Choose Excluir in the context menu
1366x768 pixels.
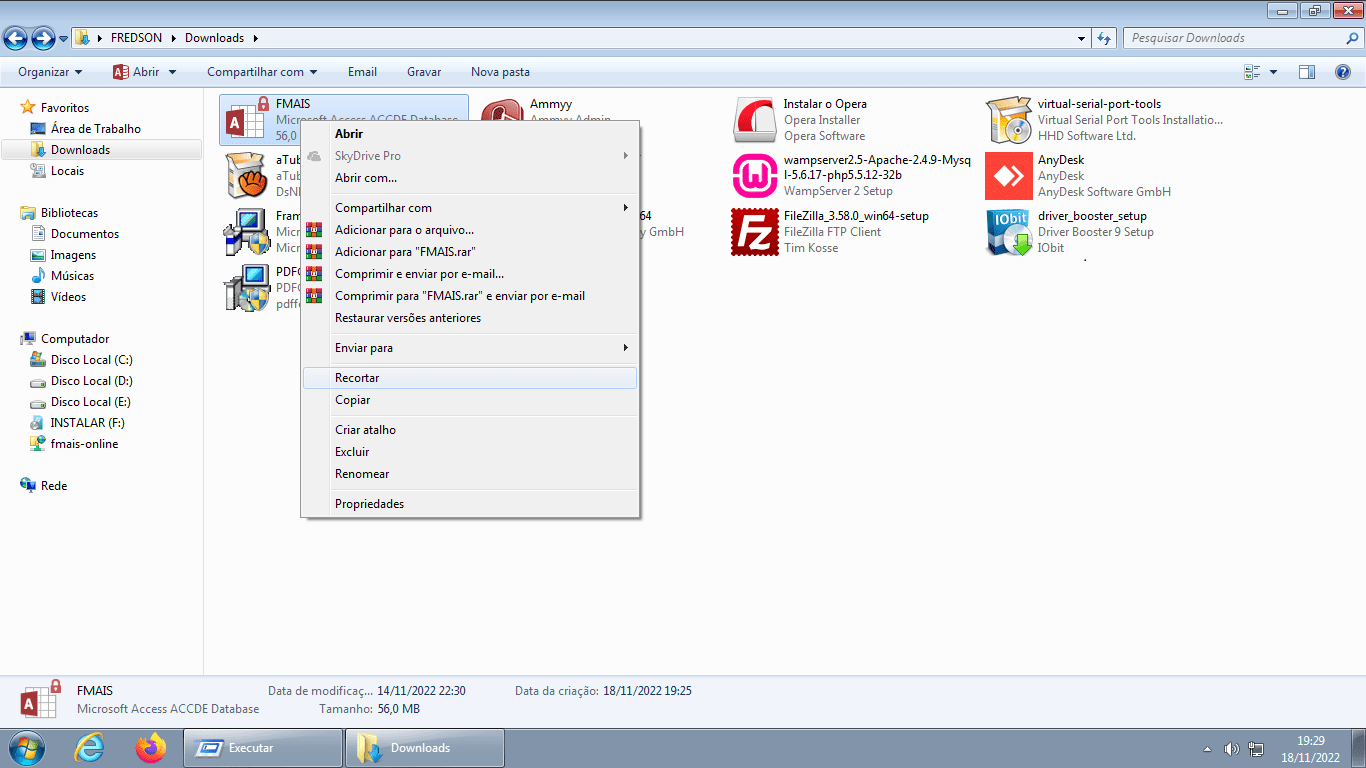click(470, 452)
